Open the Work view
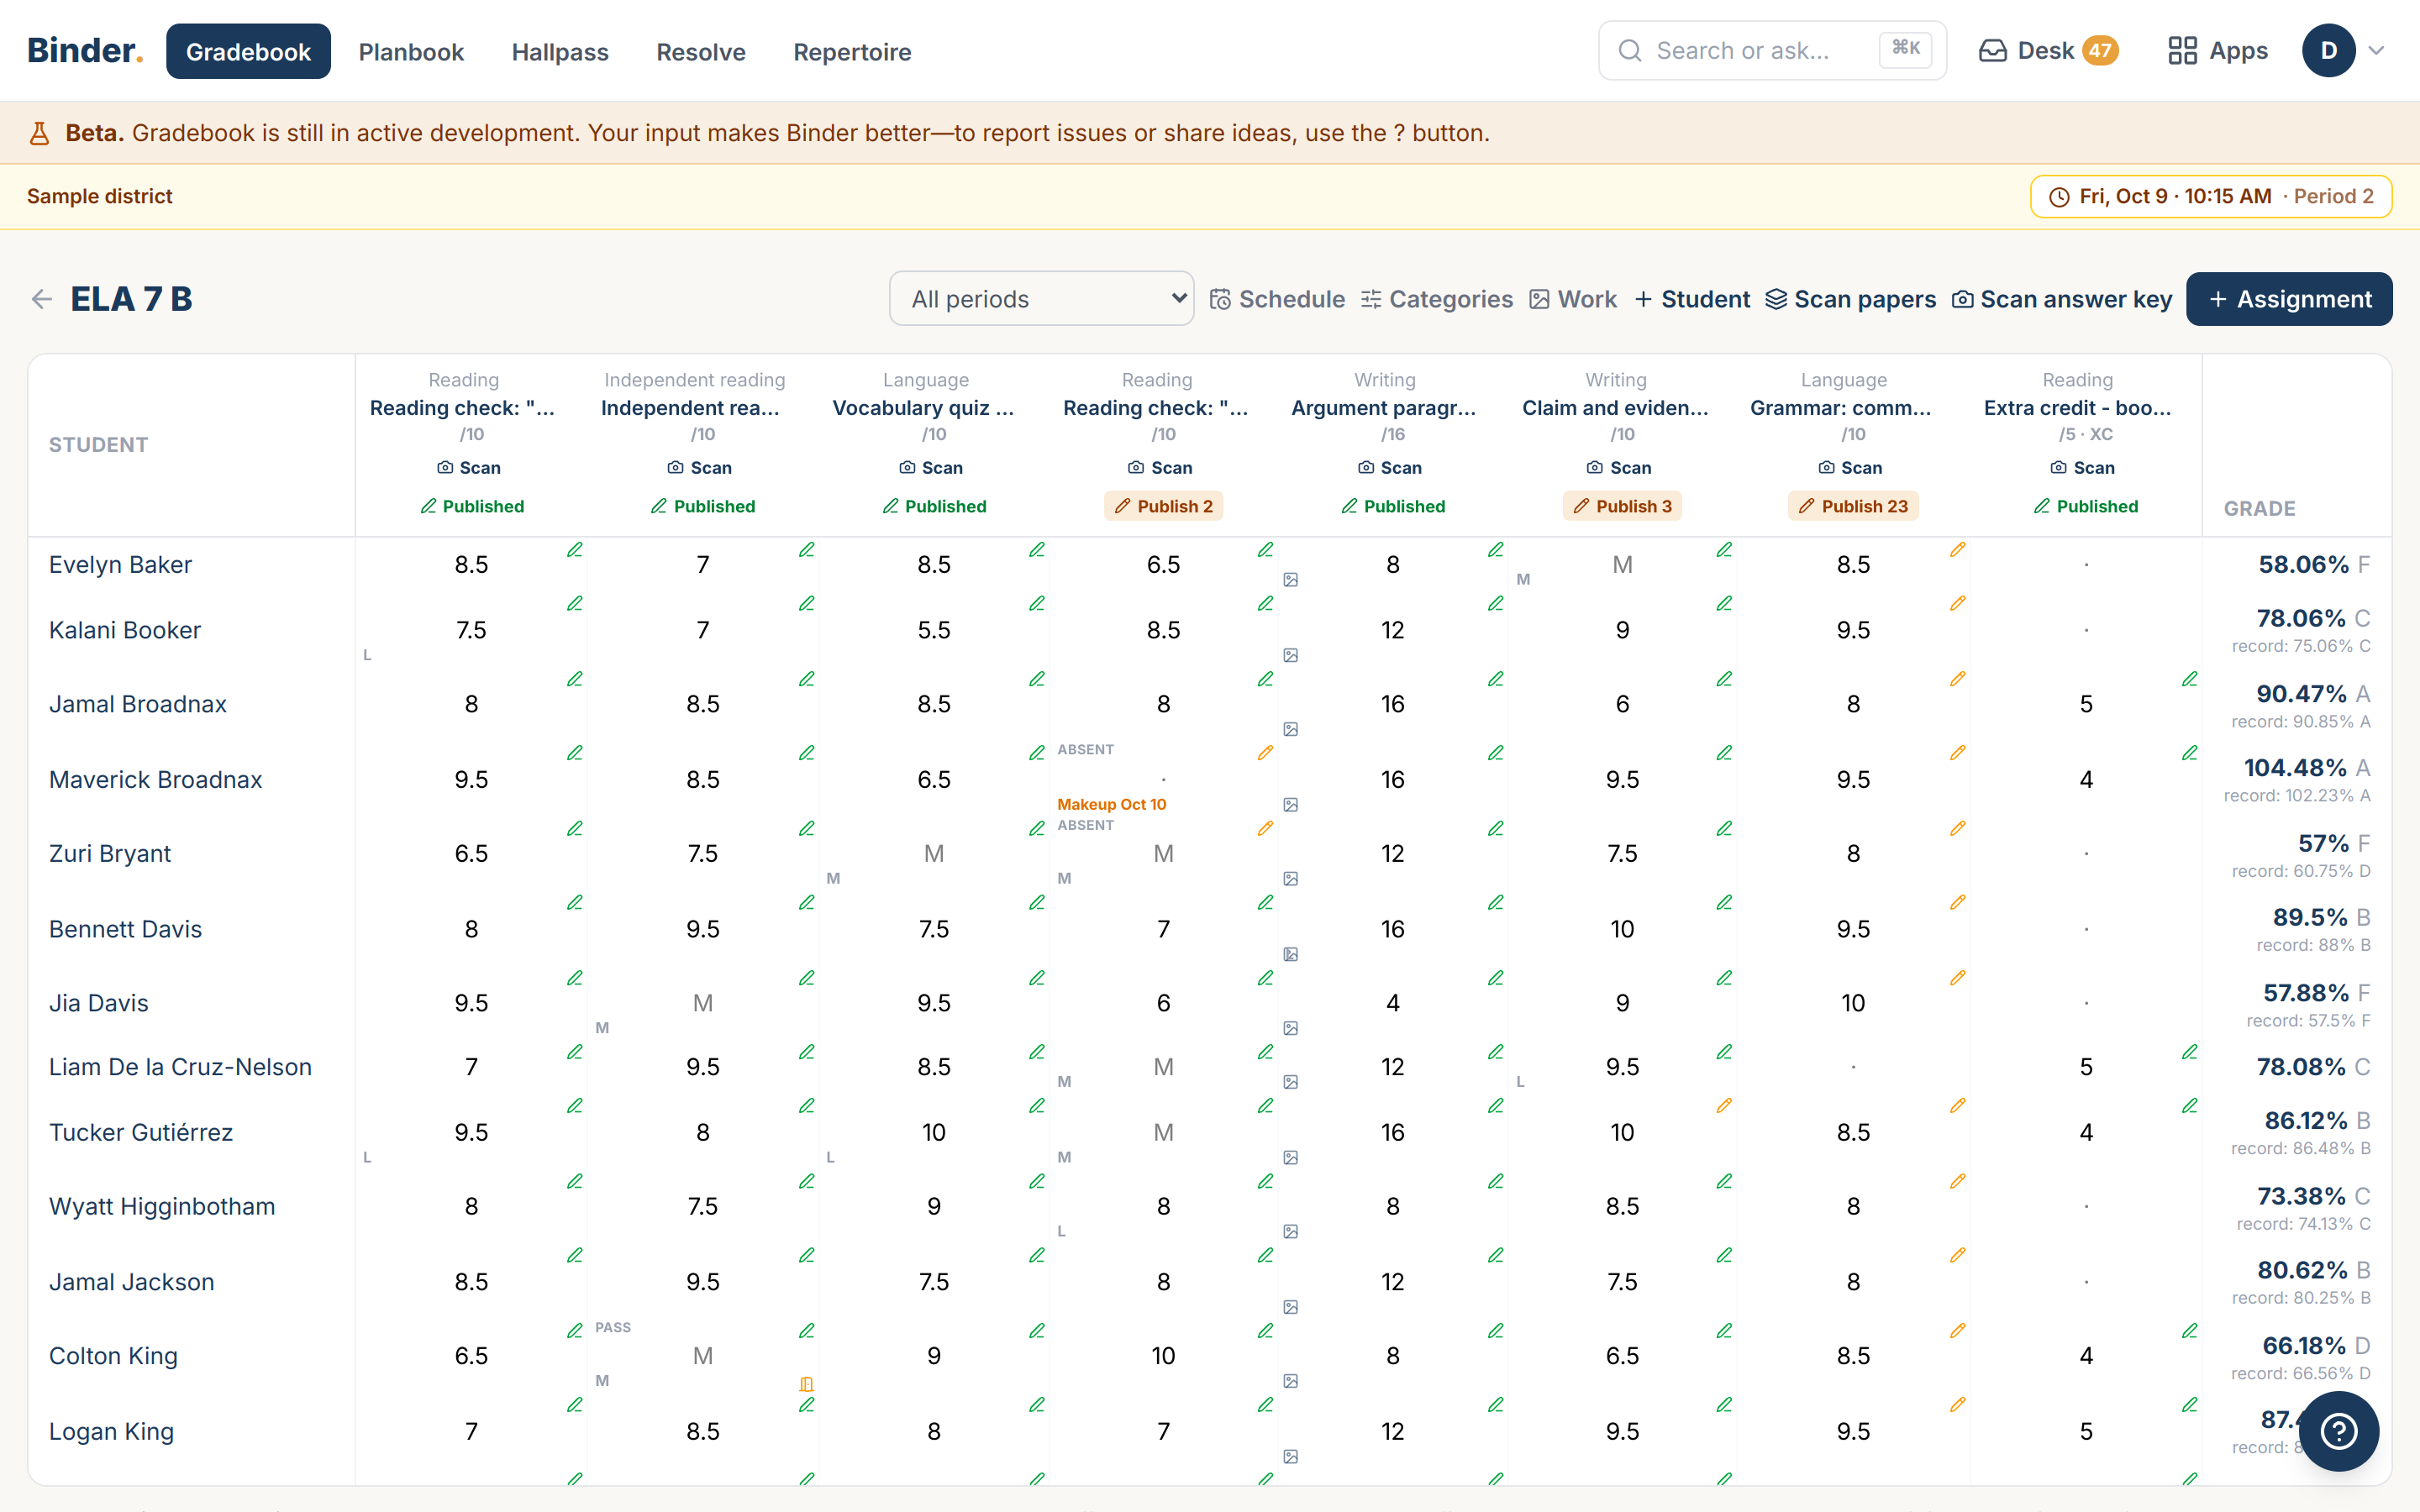Screen dimensions: 2420x1512 pos(1573,299)
